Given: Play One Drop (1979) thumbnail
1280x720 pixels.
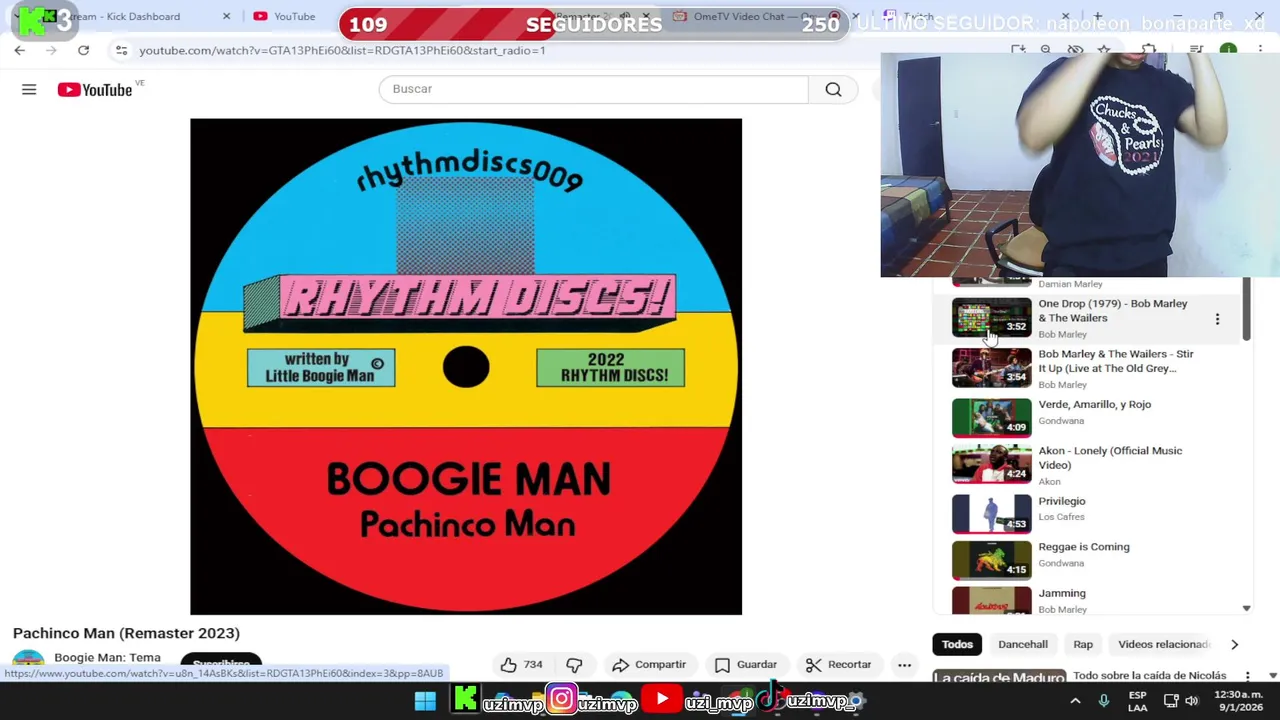Looking at the screenshot, I should 991,319.
